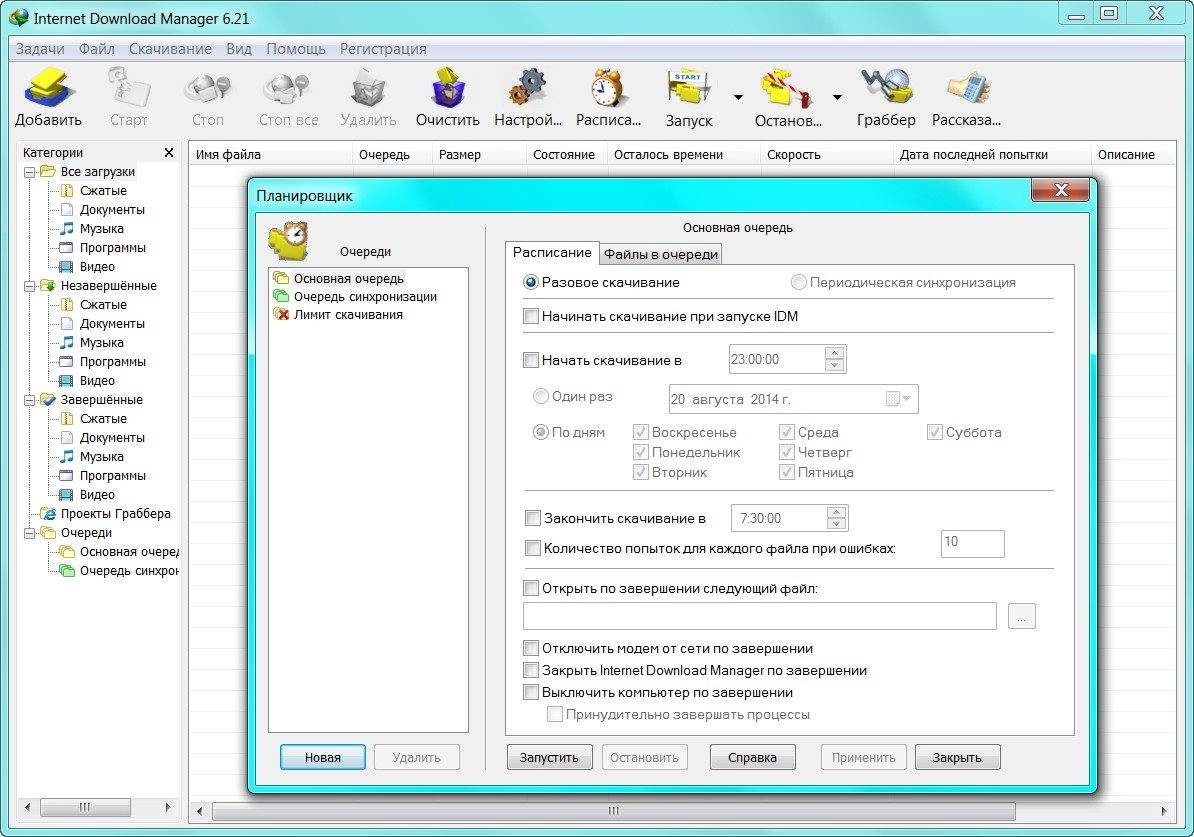
Task: Click the Добавить toolbar icon
Action: [49, 97]
